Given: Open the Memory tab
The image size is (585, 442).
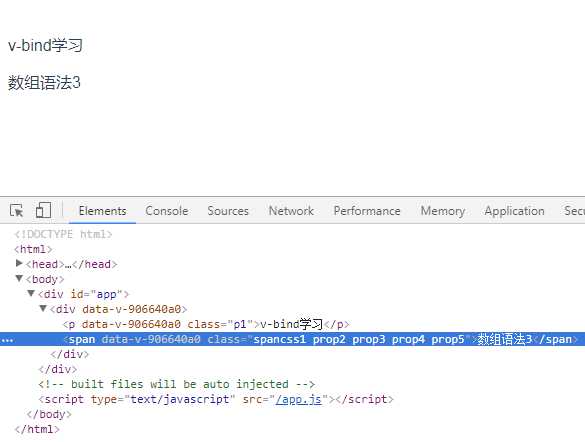Looking at the screenshot, I should point(442,211).
